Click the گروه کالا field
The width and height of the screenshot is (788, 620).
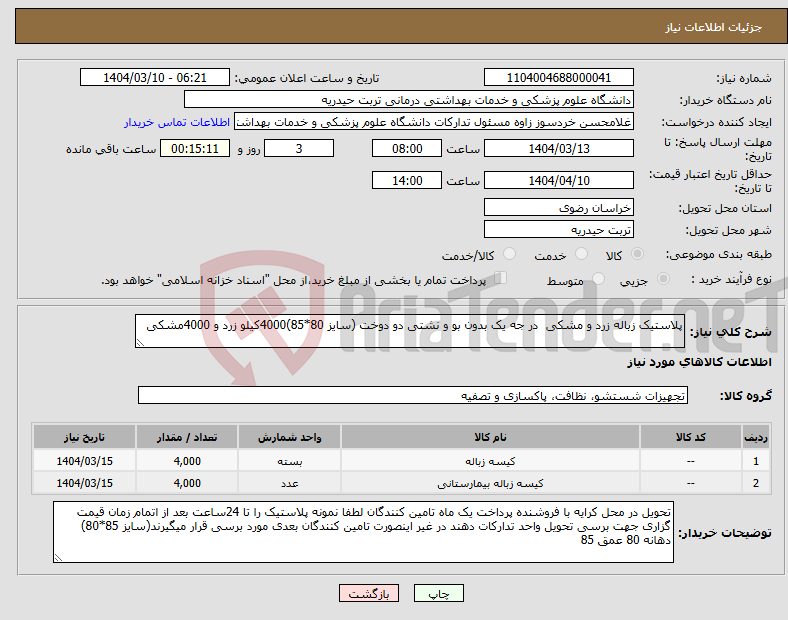(x=413, y=395)
